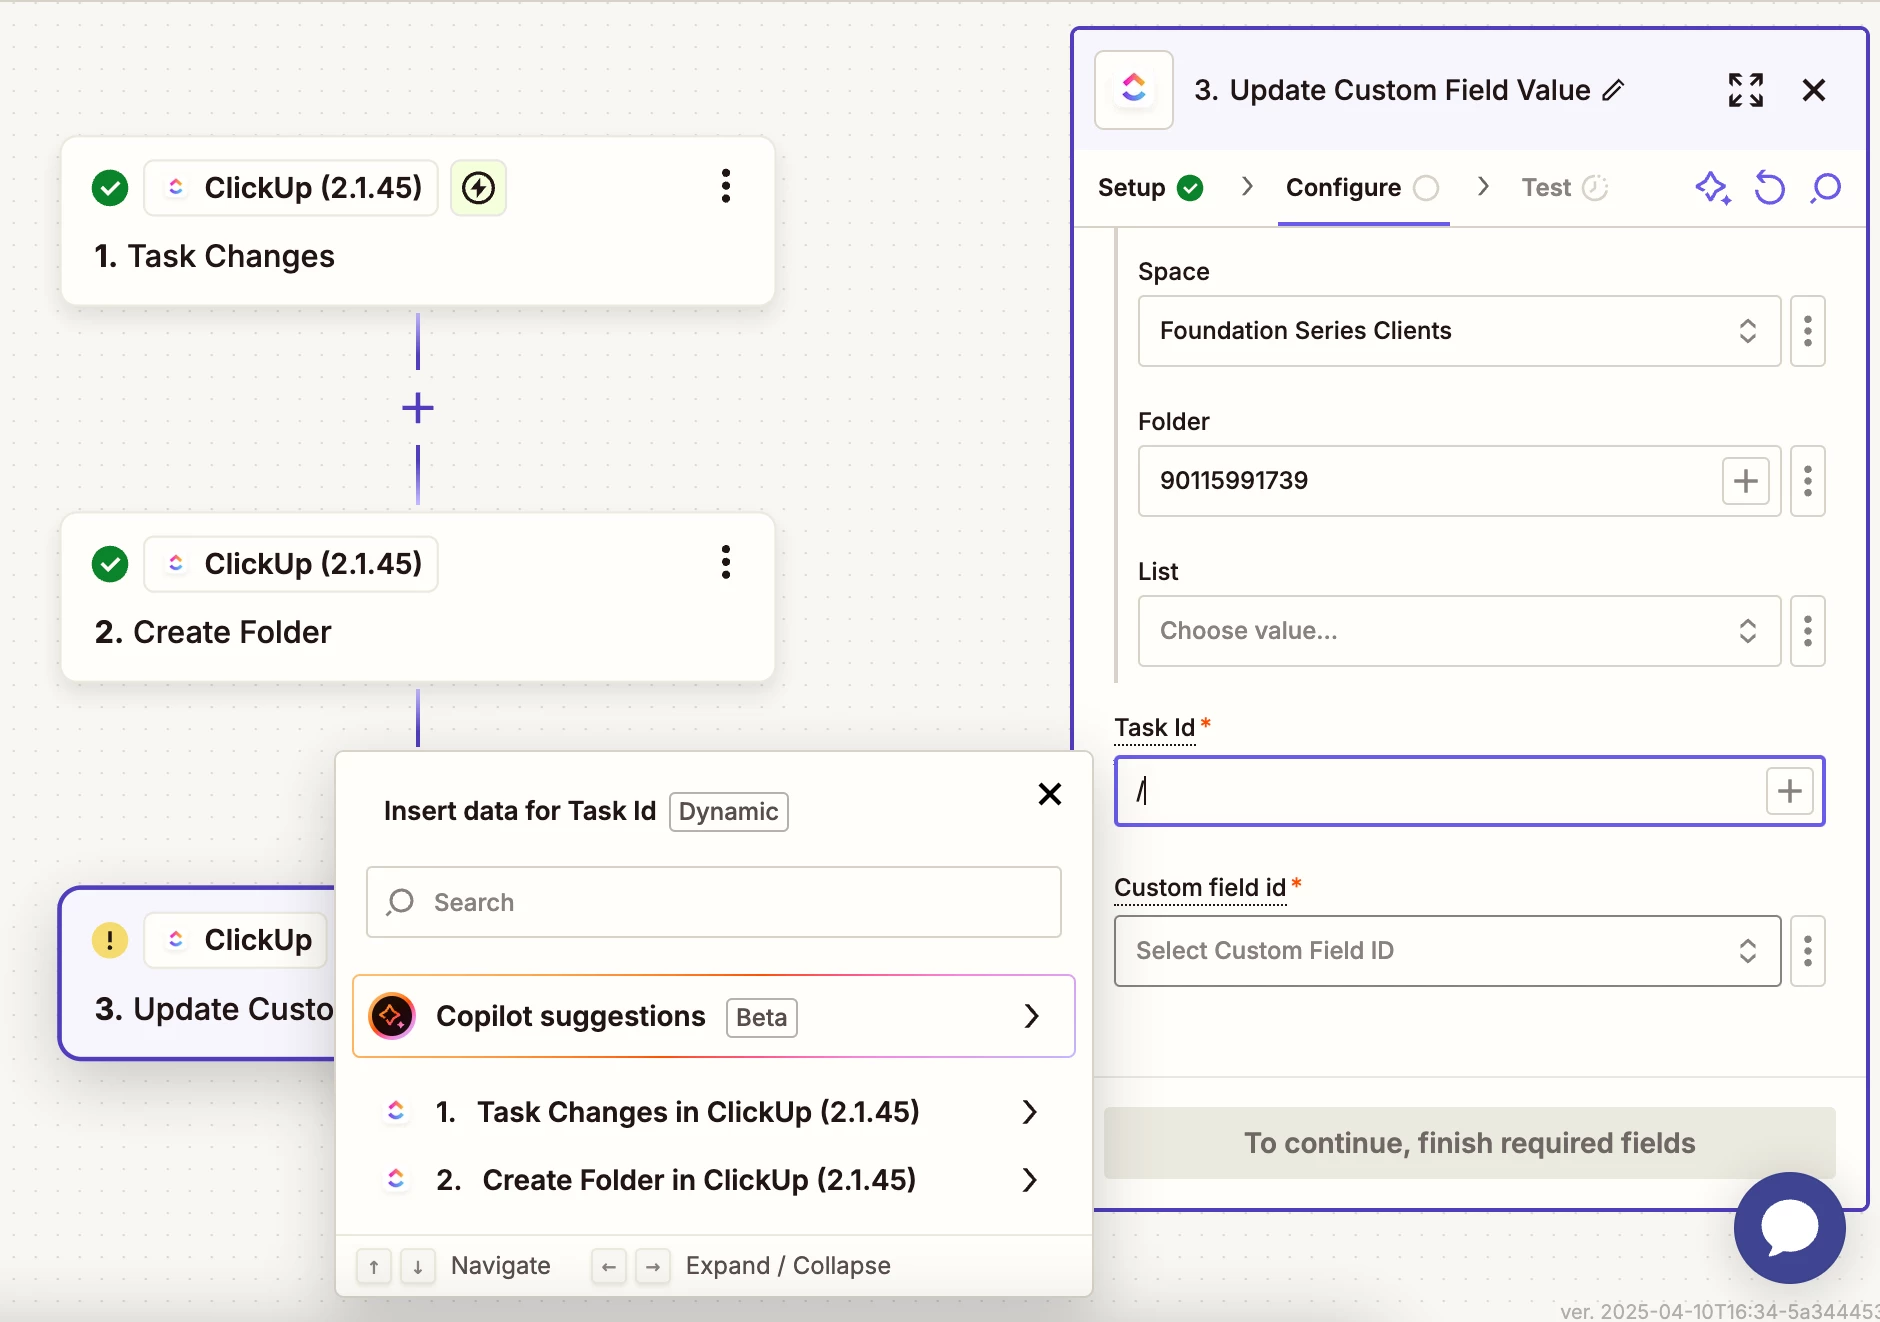Add a step with the plus connector
1880x1322 pixels.
coord(418,407)
